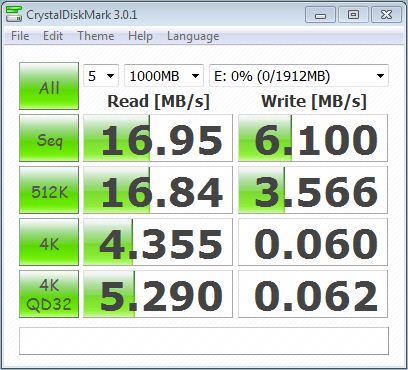
Task: Open the Help menu
Action: click(x=140, y=36)
